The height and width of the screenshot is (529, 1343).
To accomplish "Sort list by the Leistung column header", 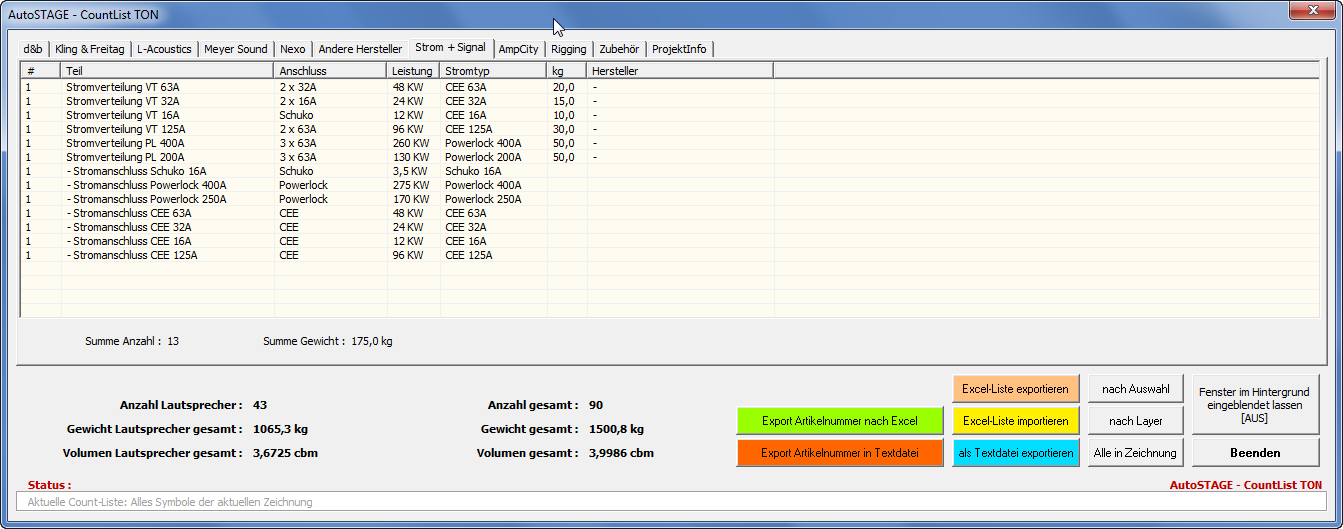I will (413, 71).
